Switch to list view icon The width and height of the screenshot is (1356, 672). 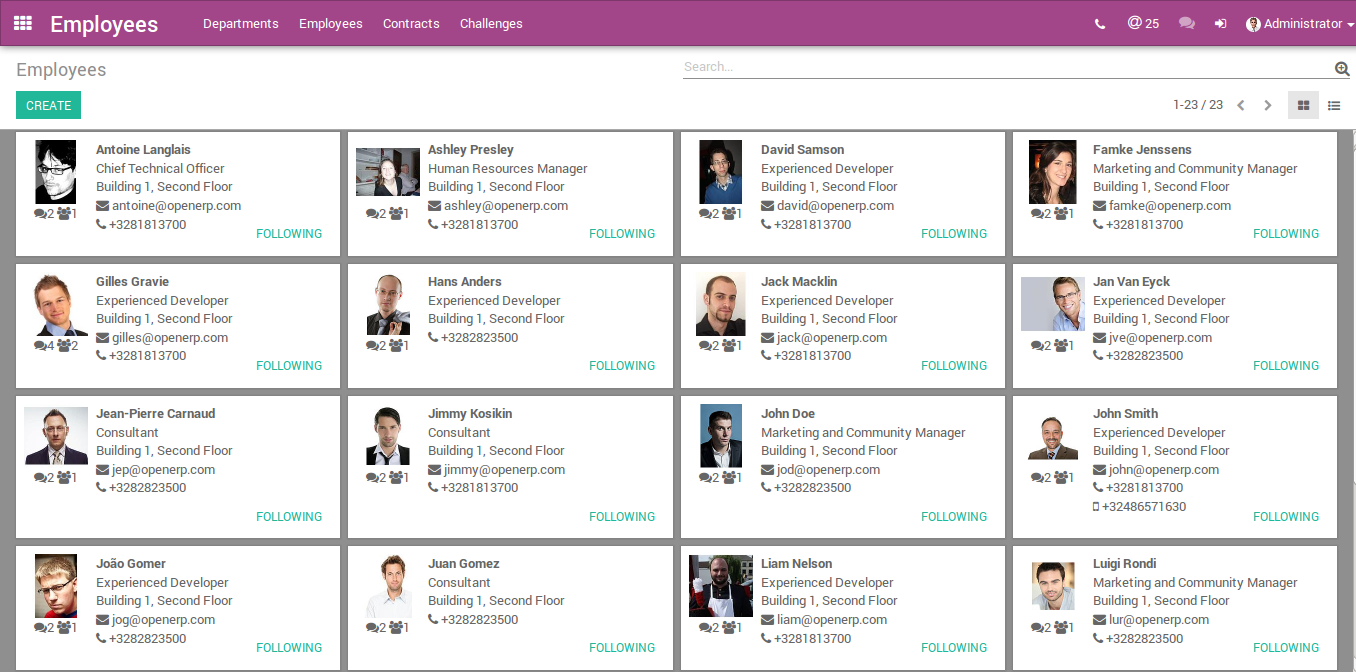coord(1334,105)
